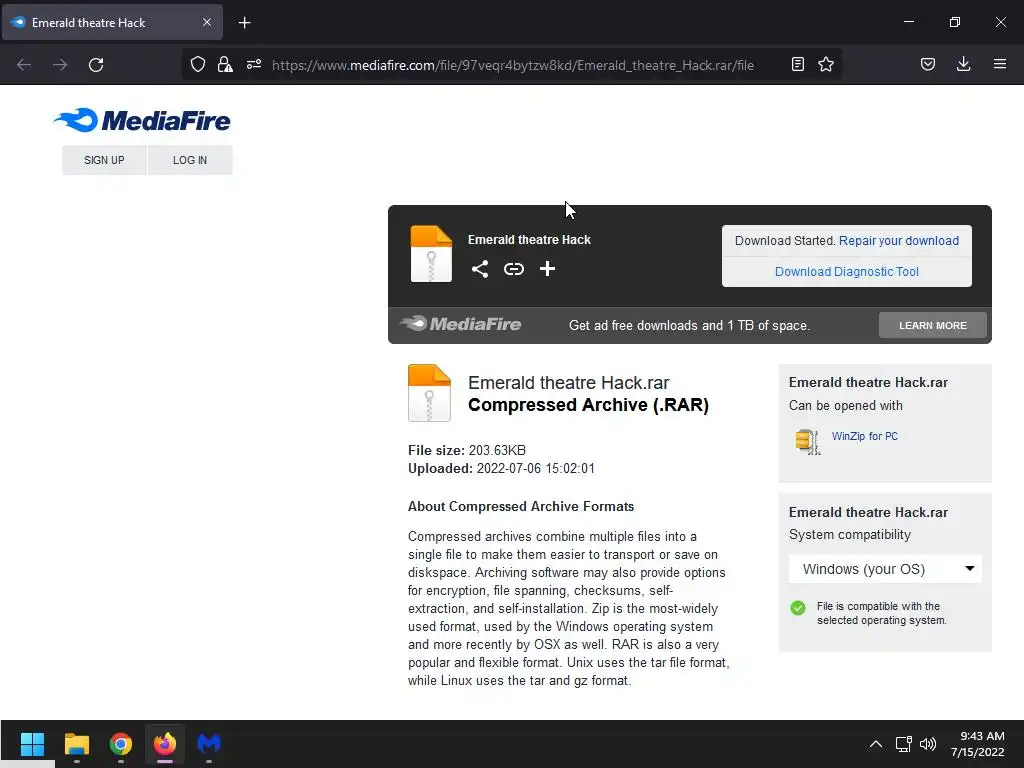Click the orange RAR file icon in dark banner
1024x768 pixels.
point(431,253)
